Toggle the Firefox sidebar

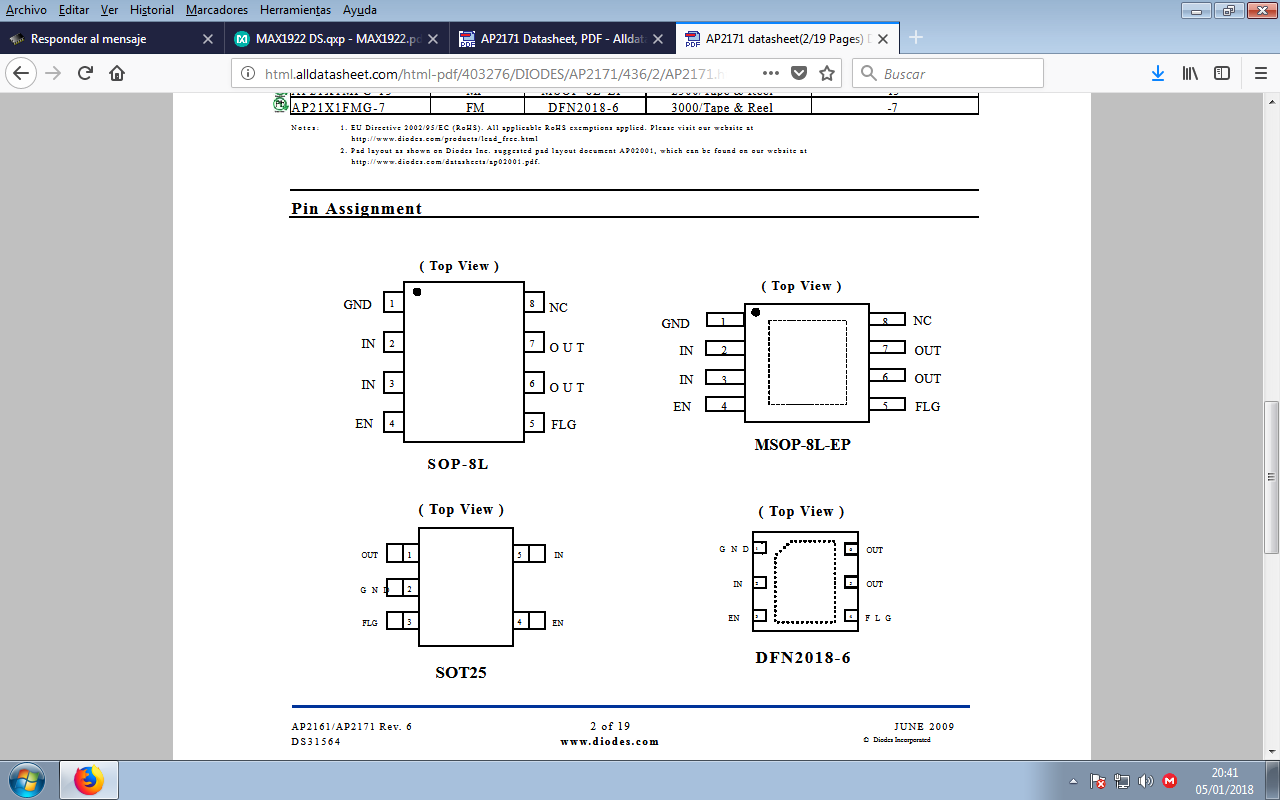click(x=1222, y=73)
